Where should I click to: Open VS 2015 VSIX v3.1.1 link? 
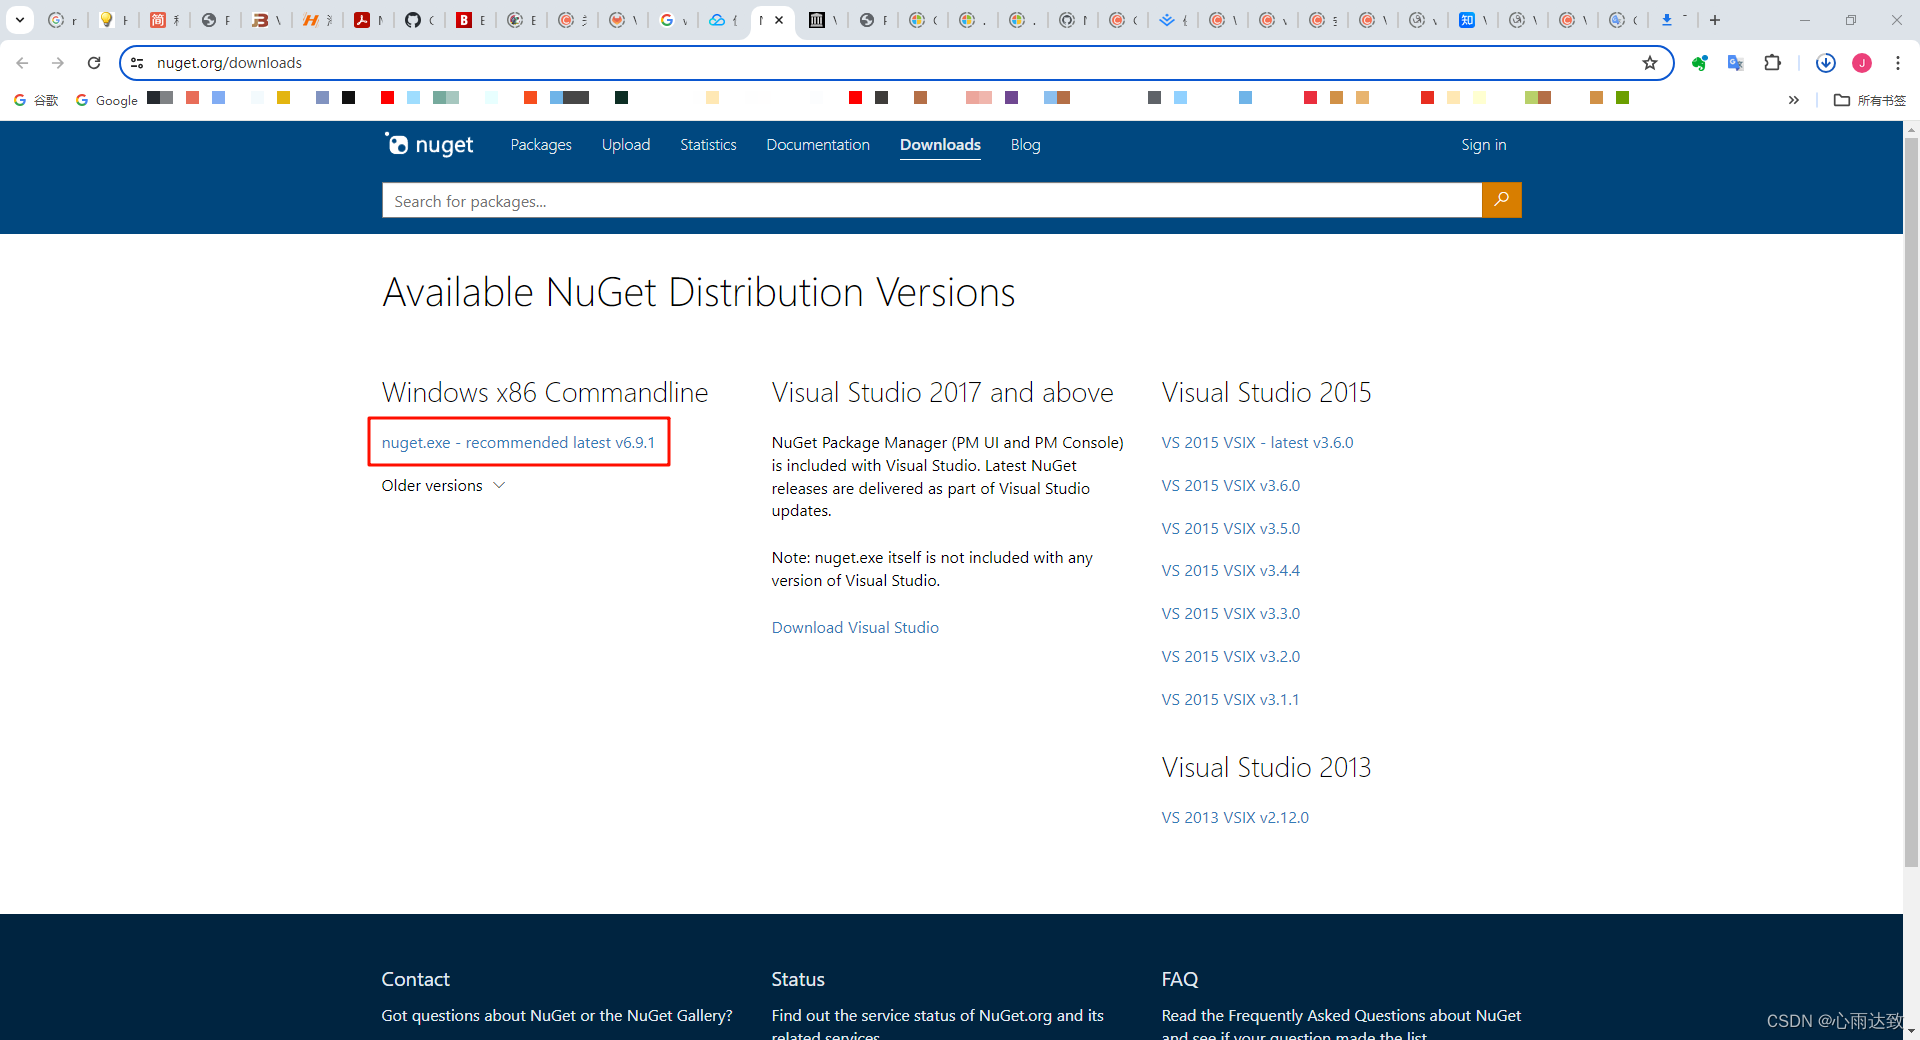(x=1230, y=699)
